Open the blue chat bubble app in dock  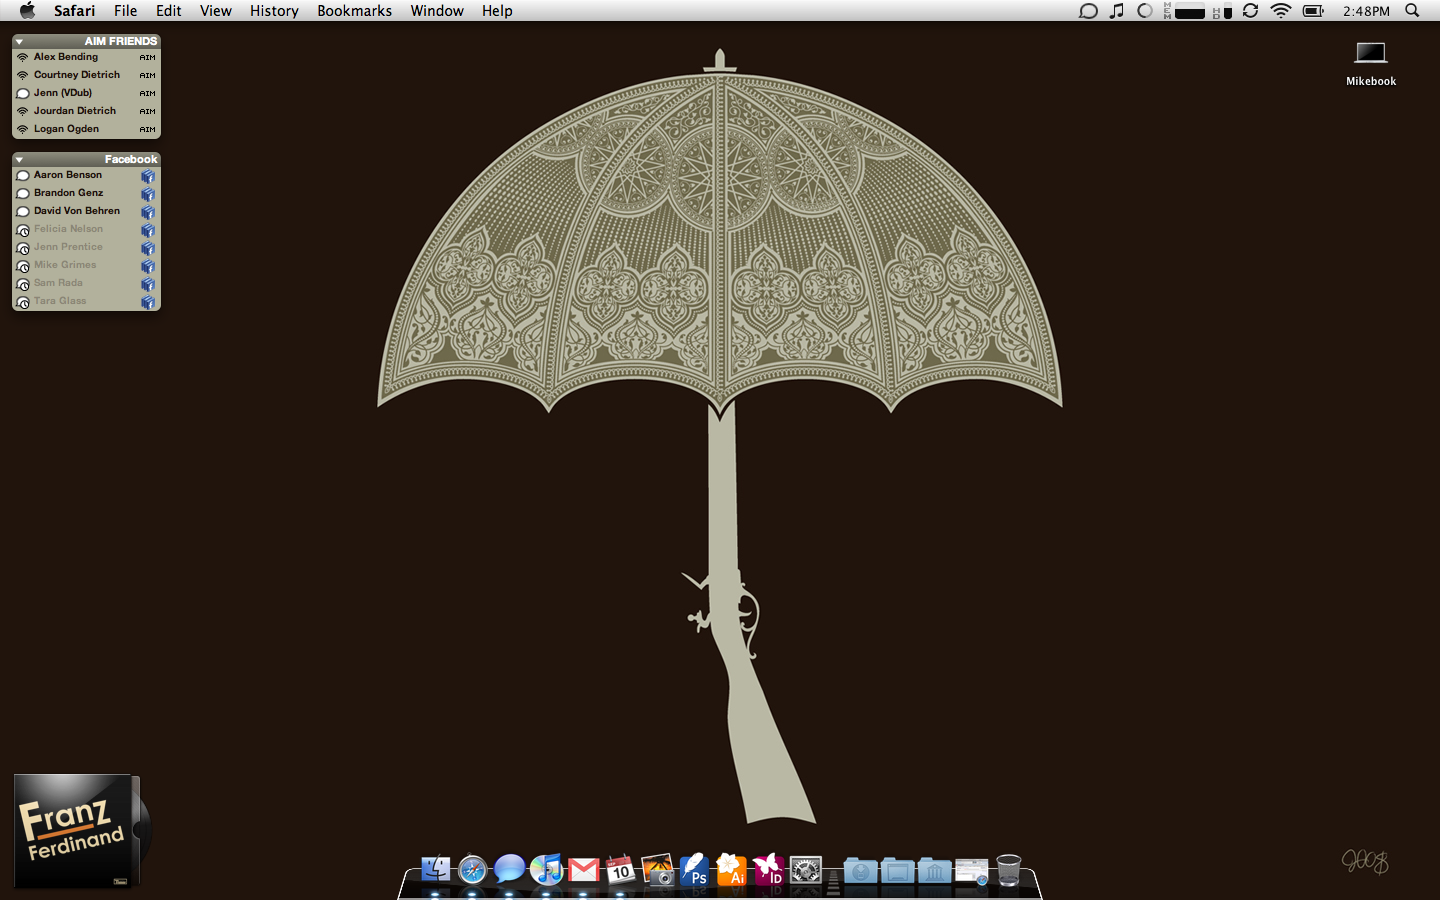click(x=509, y=869)
